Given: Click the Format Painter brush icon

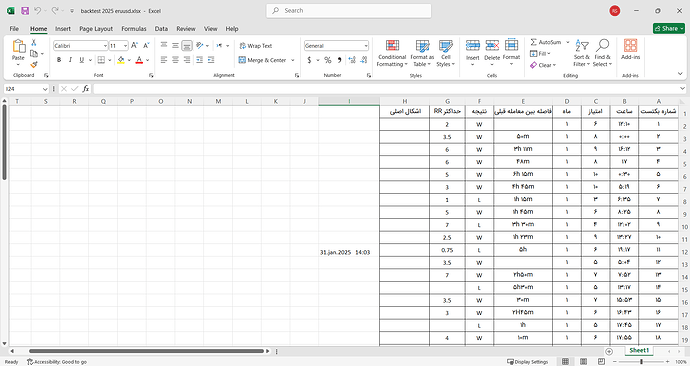Looking at the screenshot, I should coord(33,65).
